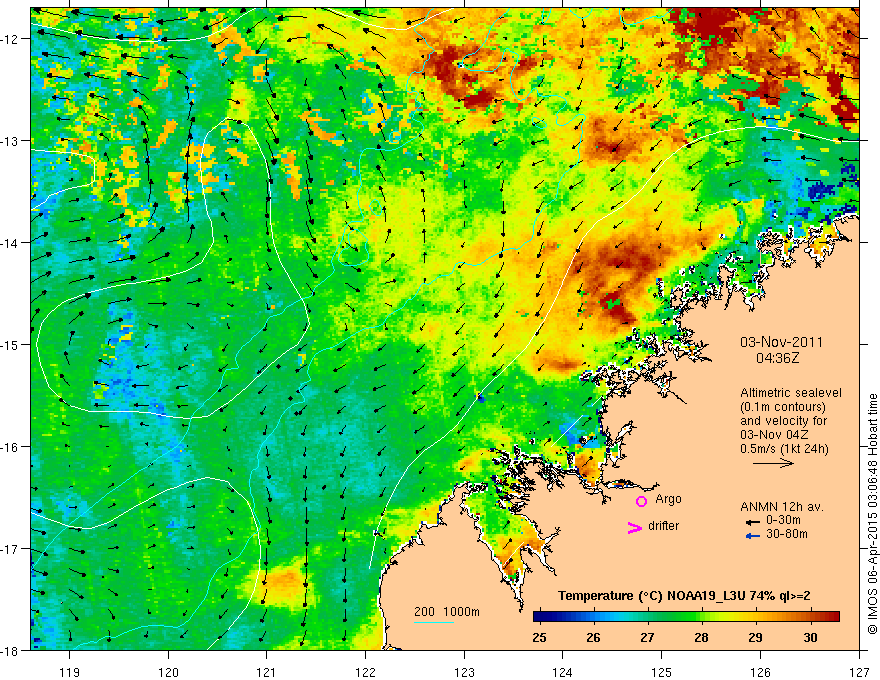Click the latitude axis label -14
Viewport: 880px width, 680px height.
coord(10,243)
